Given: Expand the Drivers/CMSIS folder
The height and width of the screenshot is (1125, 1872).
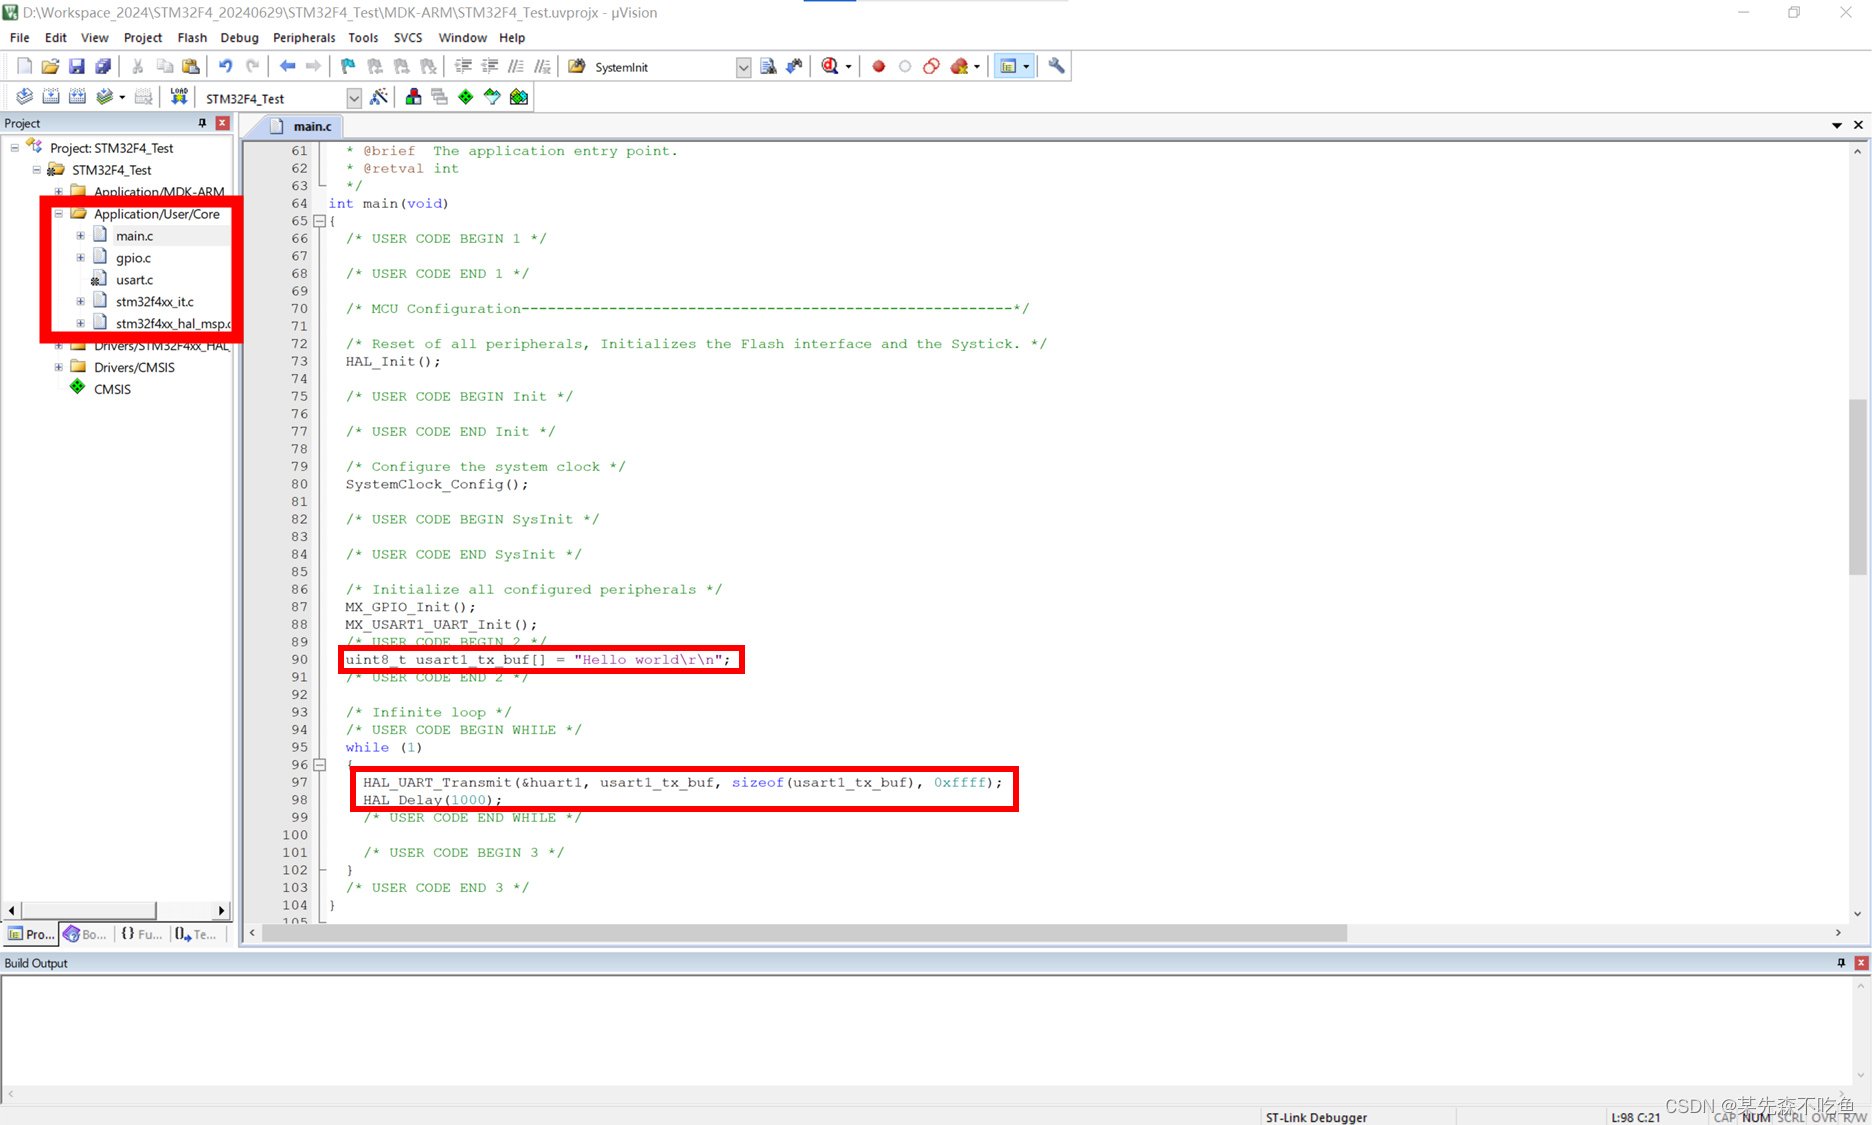Looking at the screenshot, I should point(59,367).
